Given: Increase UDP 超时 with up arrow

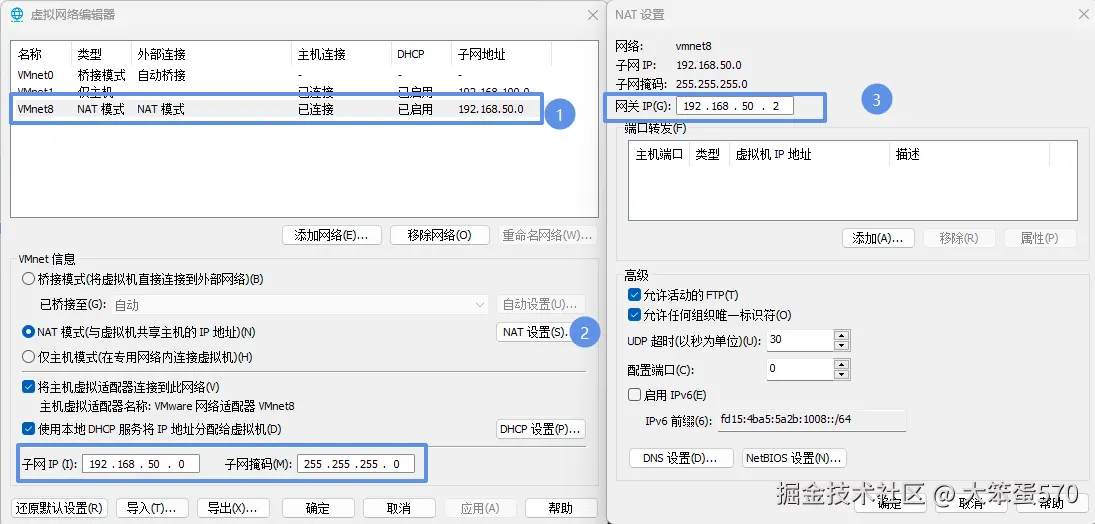Looking at the screenshot, I should pyautogui.click(x=842, y=336).
